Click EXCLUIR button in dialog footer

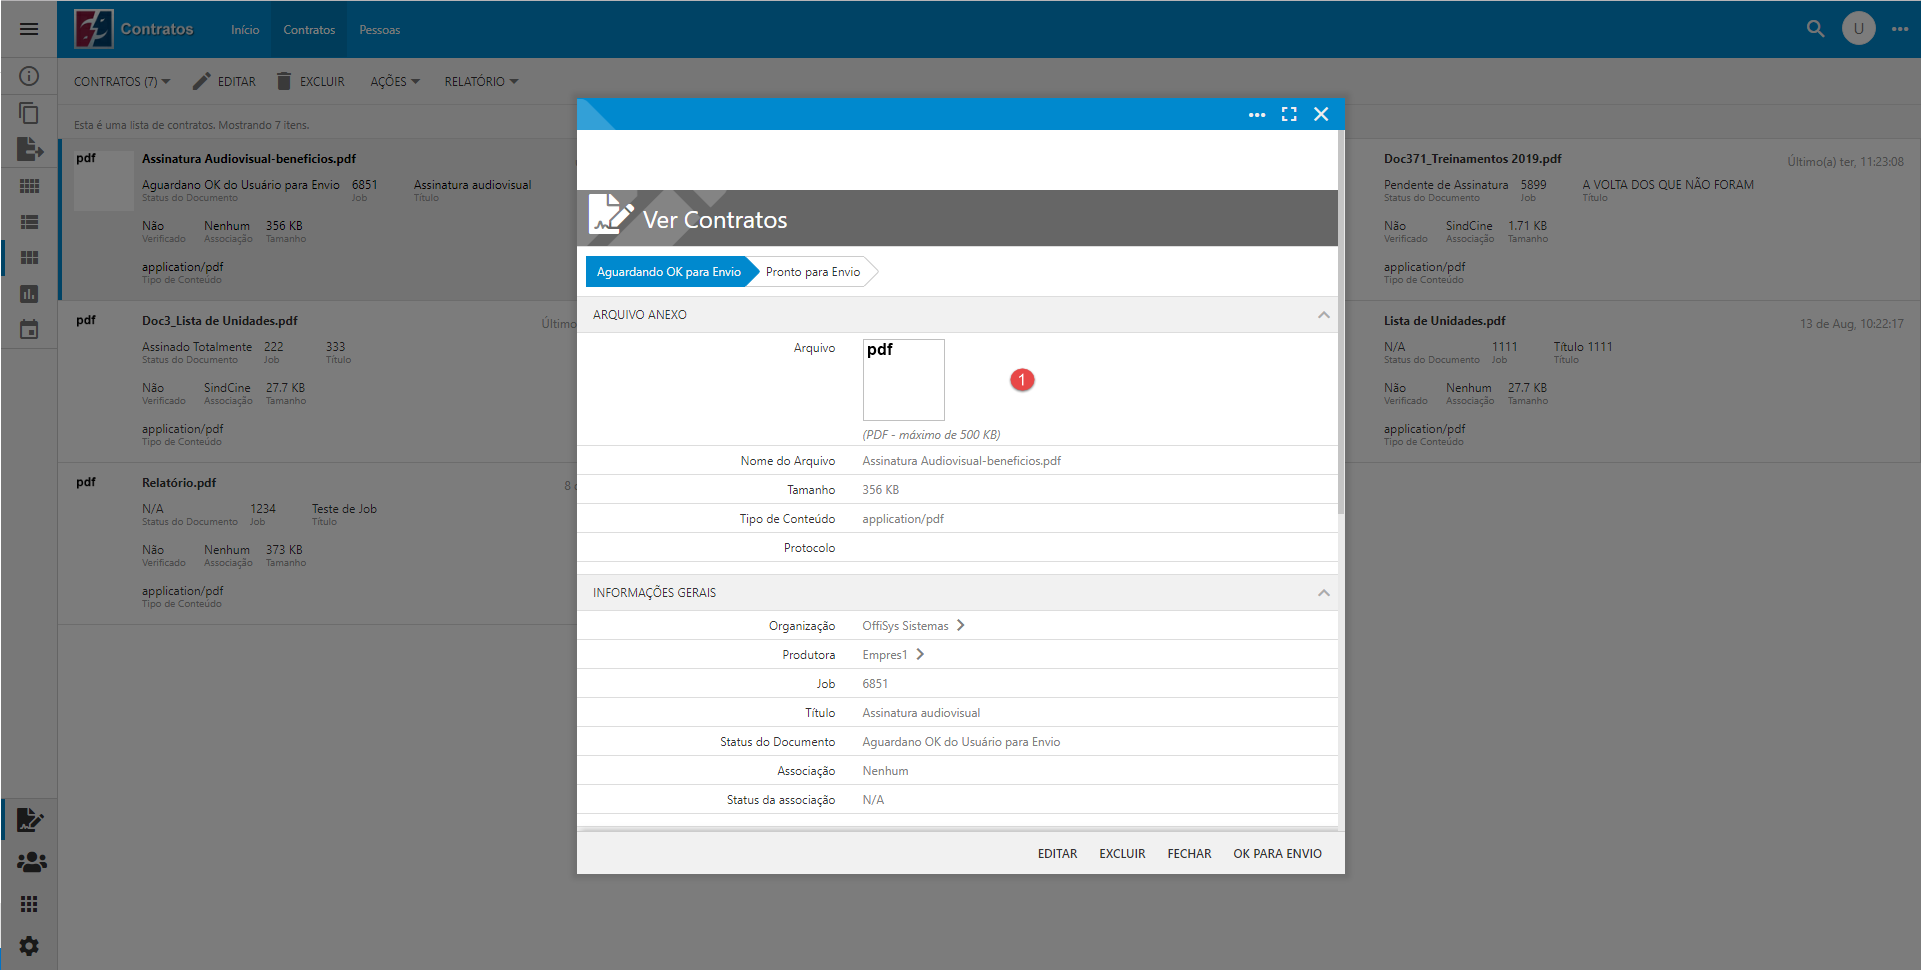point(1122,853)
